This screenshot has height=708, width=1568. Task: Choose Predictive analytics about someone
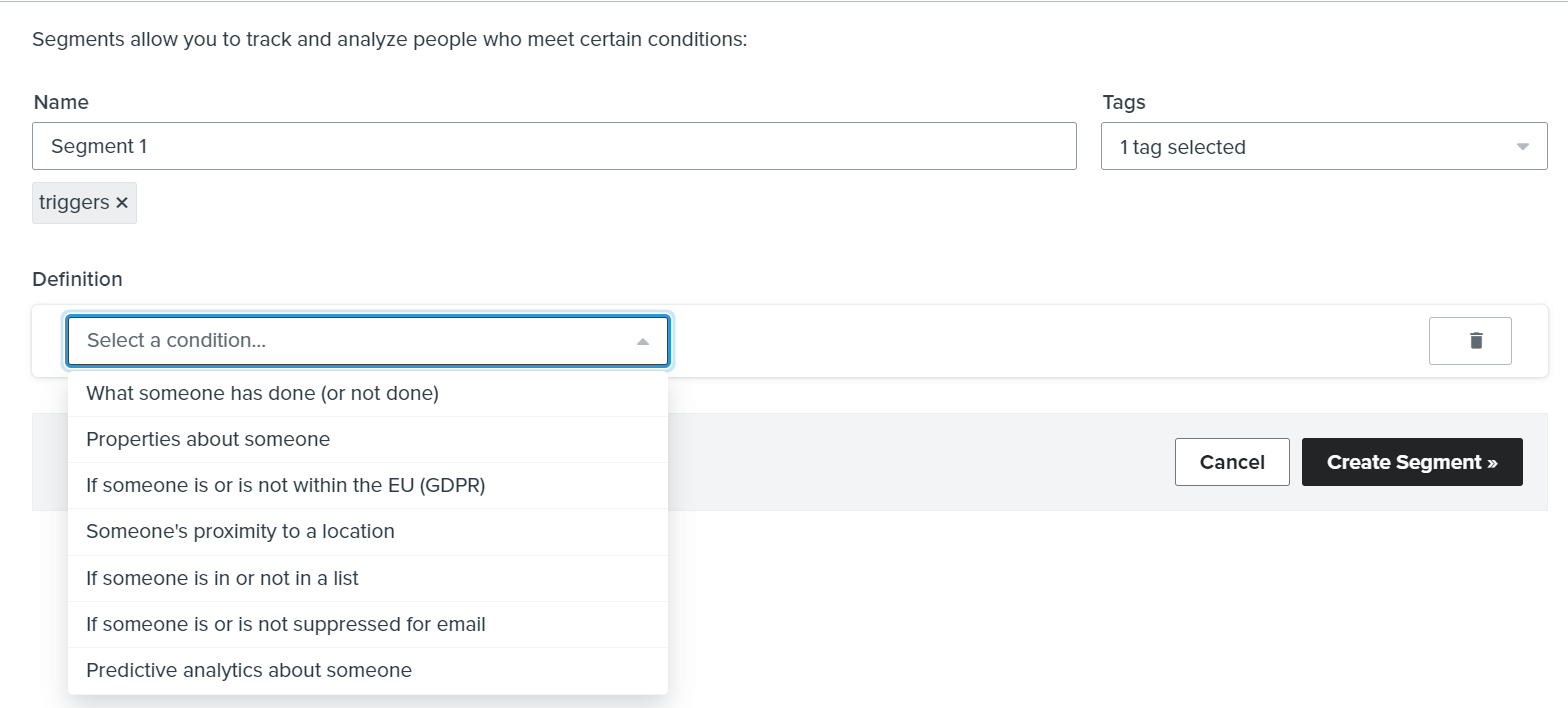point(249,670)
